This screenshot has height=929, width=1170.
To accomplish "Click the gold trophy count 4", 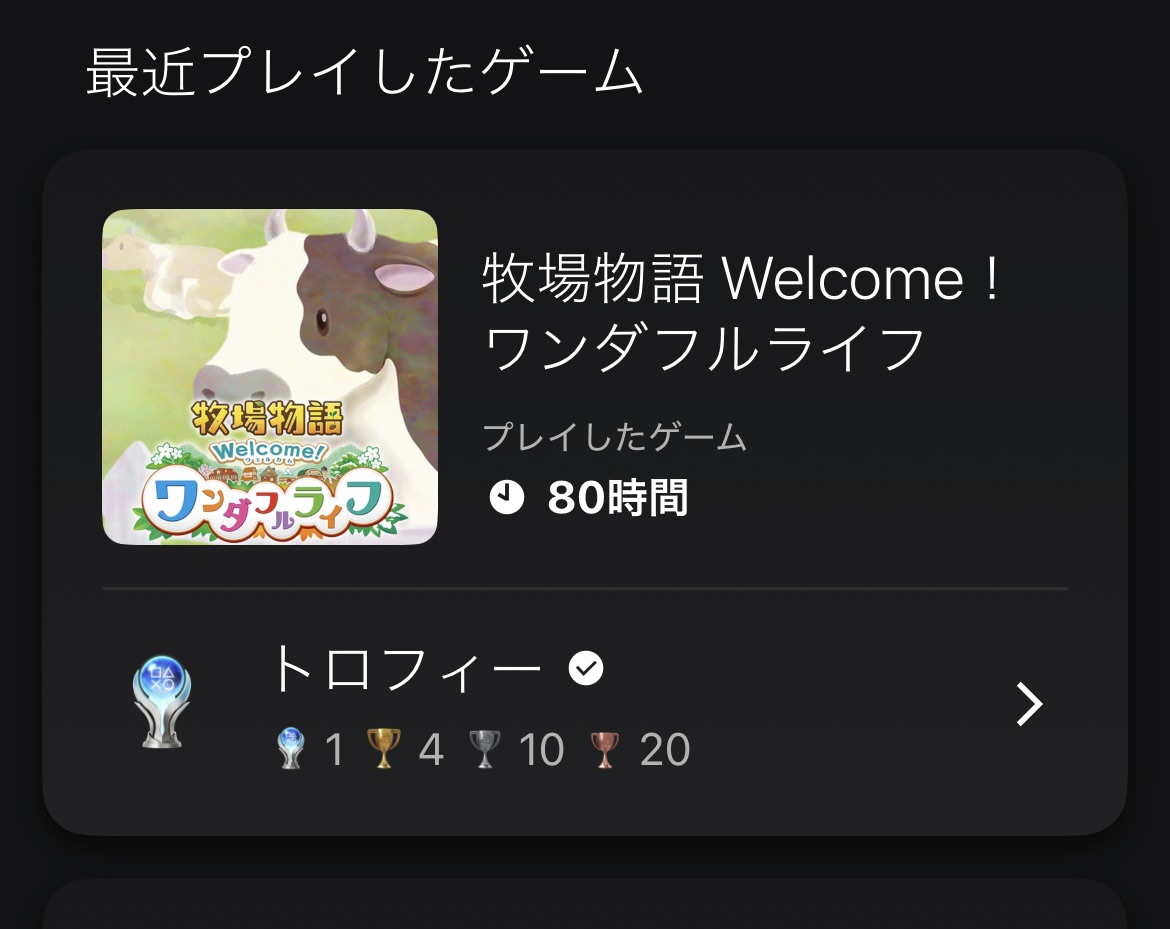I will [x=431, y=750].
